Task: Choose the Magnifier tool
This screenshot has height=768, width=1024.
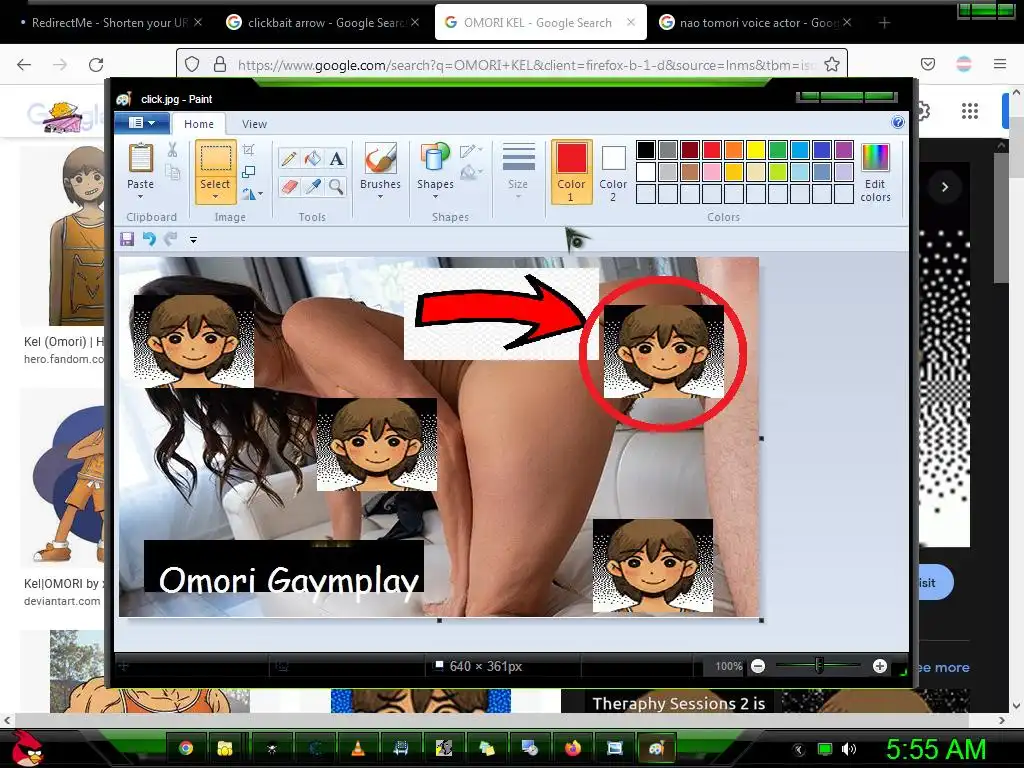Action: click(336, 187)
